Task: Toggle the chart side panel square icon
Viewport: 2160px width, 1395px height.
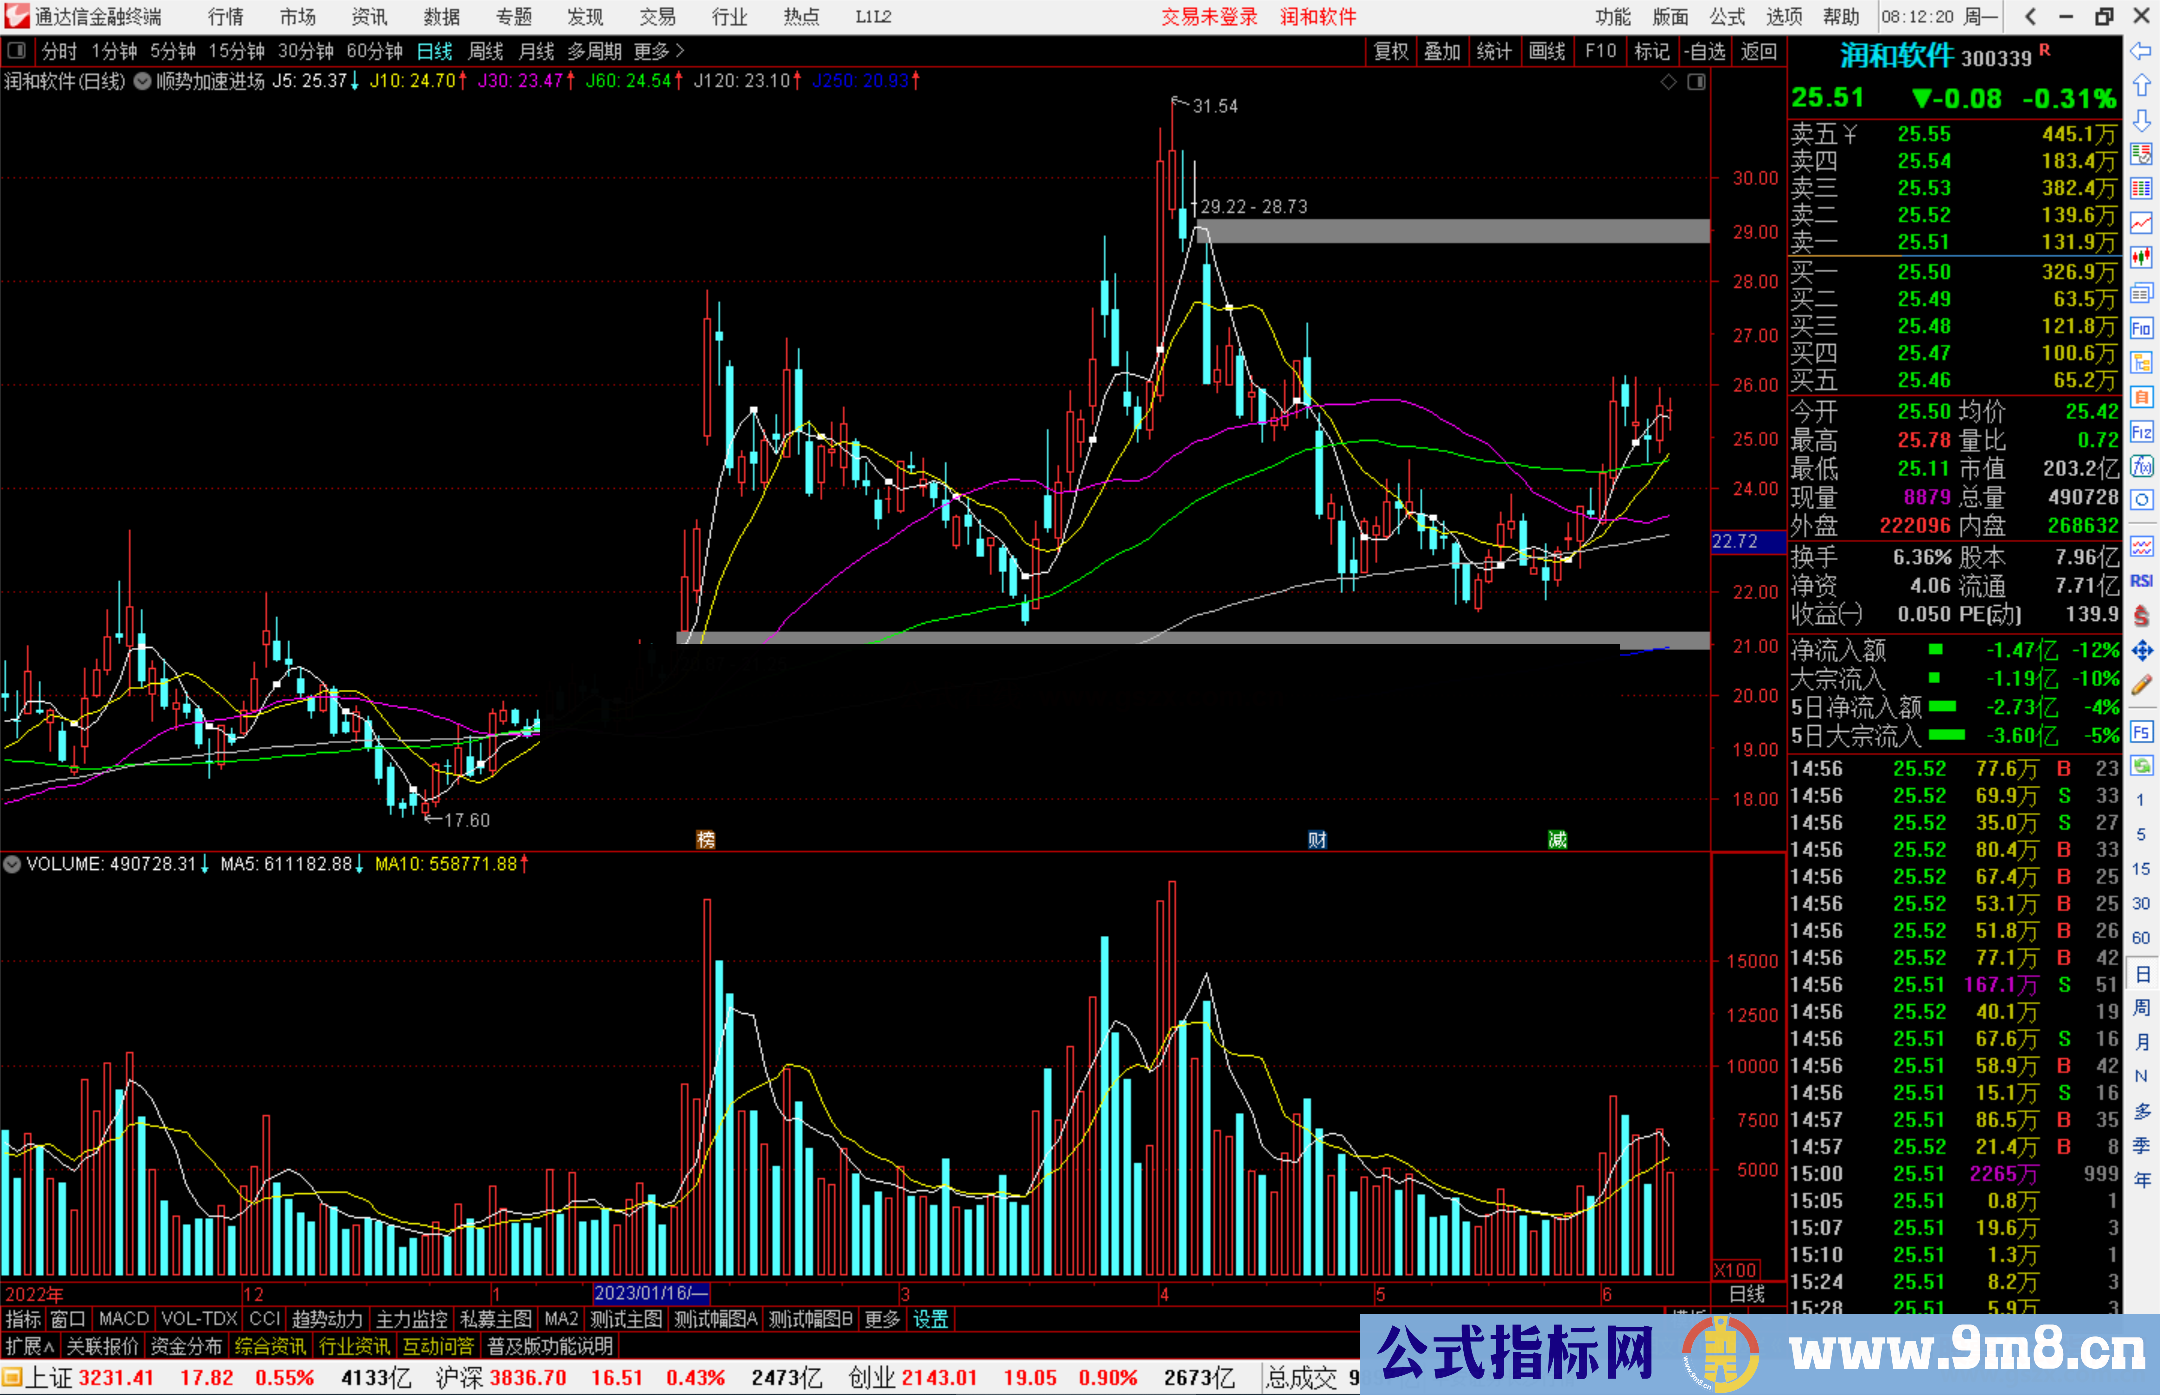Action: pyautogui.click(x=1696, y=82)
